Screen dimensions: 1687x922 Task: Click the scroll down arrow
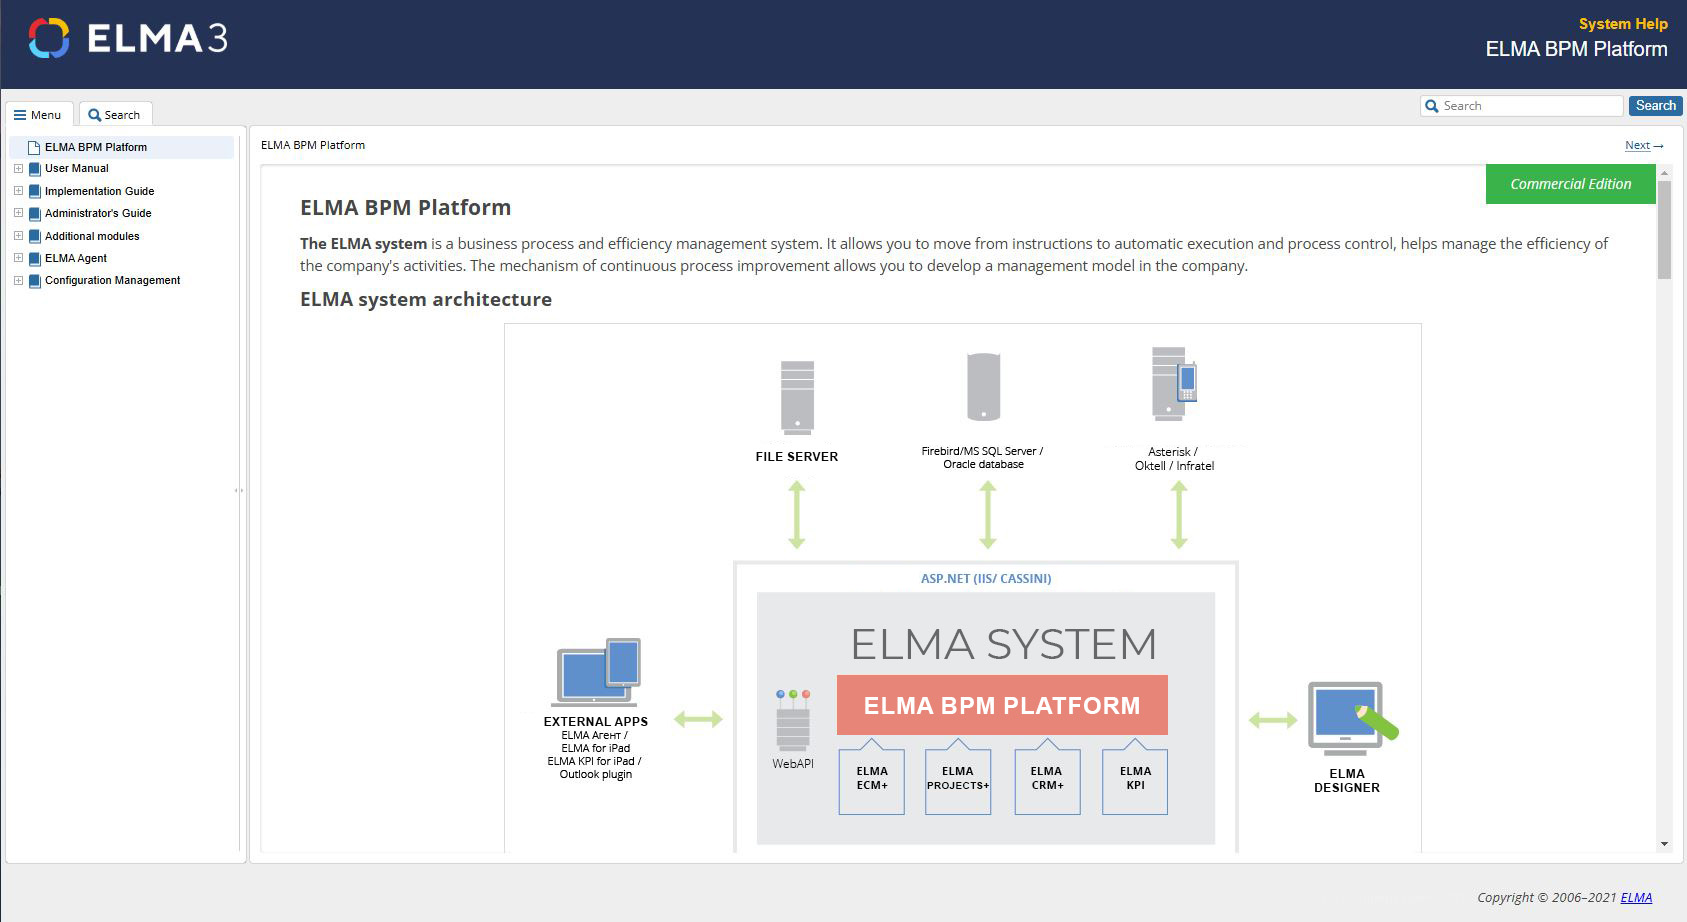pyautogui.click(x=1664, y=844)
